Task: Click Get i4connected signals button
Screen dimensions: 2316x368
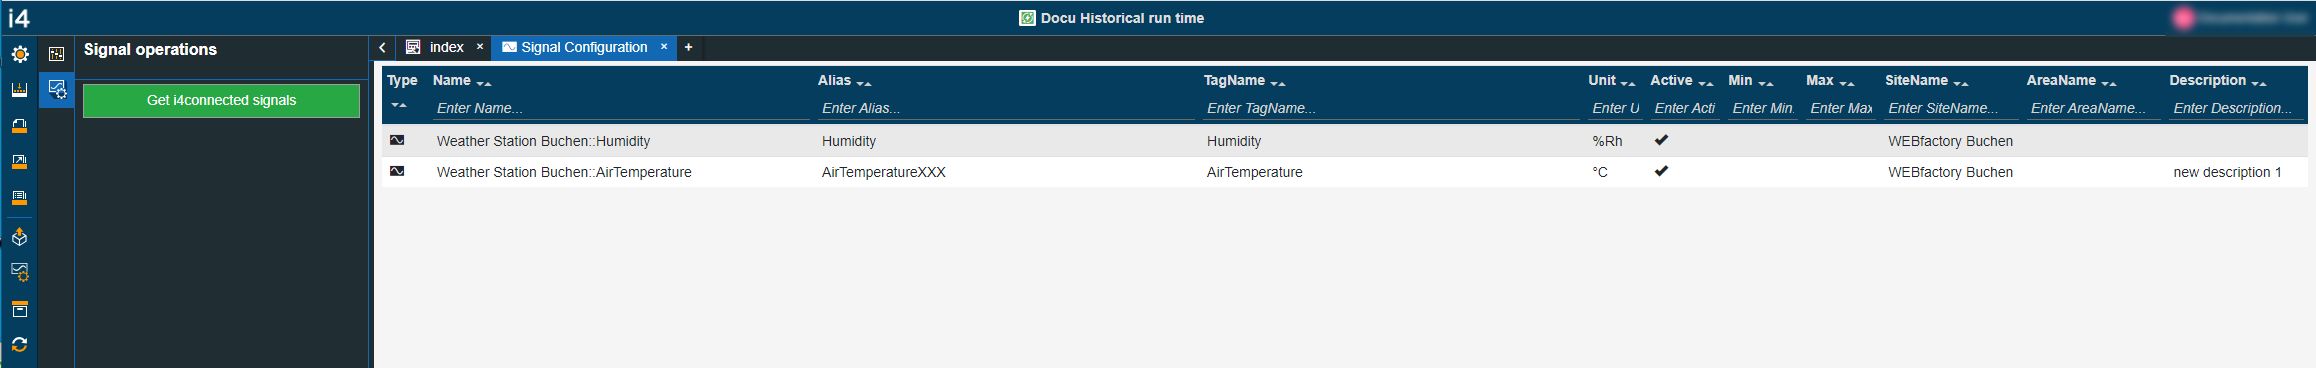Action: (x=221, y=100)
